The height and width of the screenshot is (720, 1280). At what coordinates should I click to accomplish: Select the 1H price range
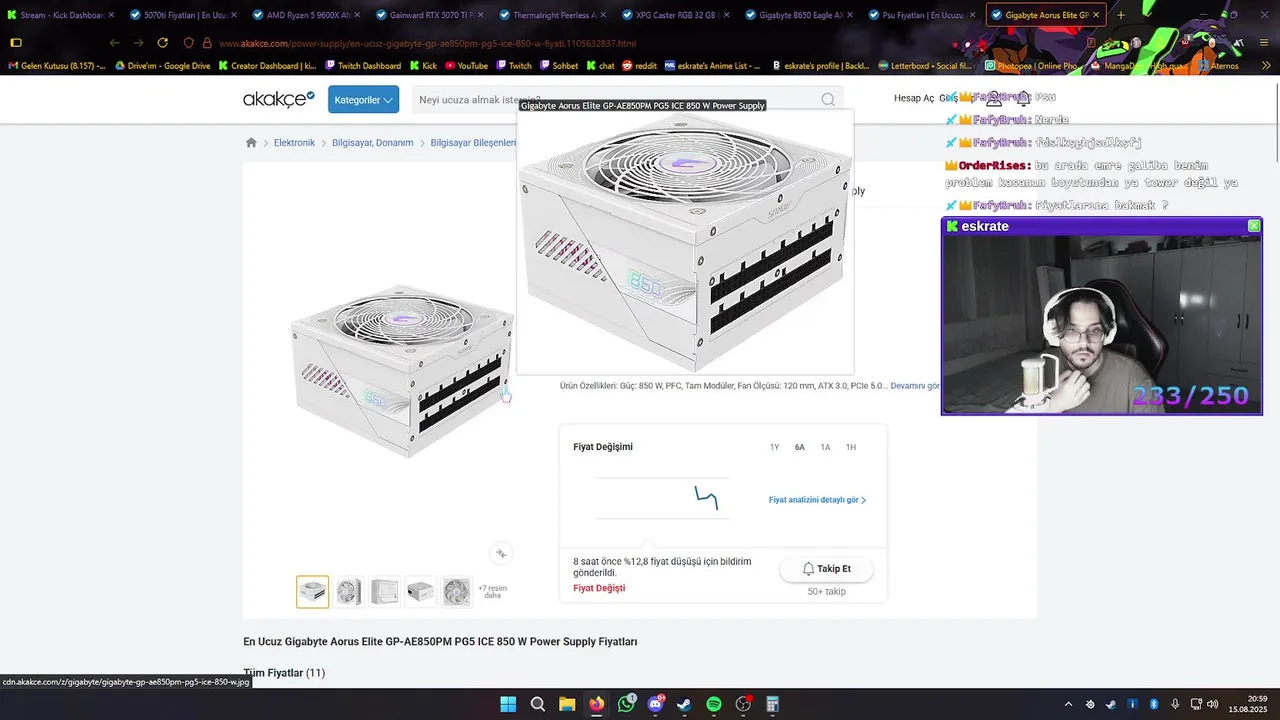point(851,447)
